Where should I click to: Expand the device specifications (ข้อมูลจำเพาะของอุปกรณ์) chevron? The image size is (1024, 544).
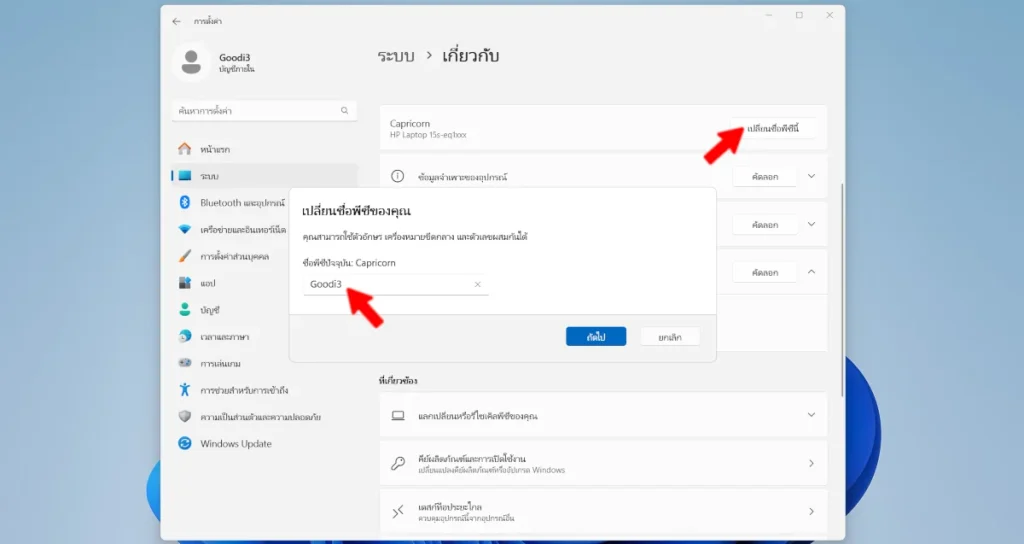click(x=811, y=177)
